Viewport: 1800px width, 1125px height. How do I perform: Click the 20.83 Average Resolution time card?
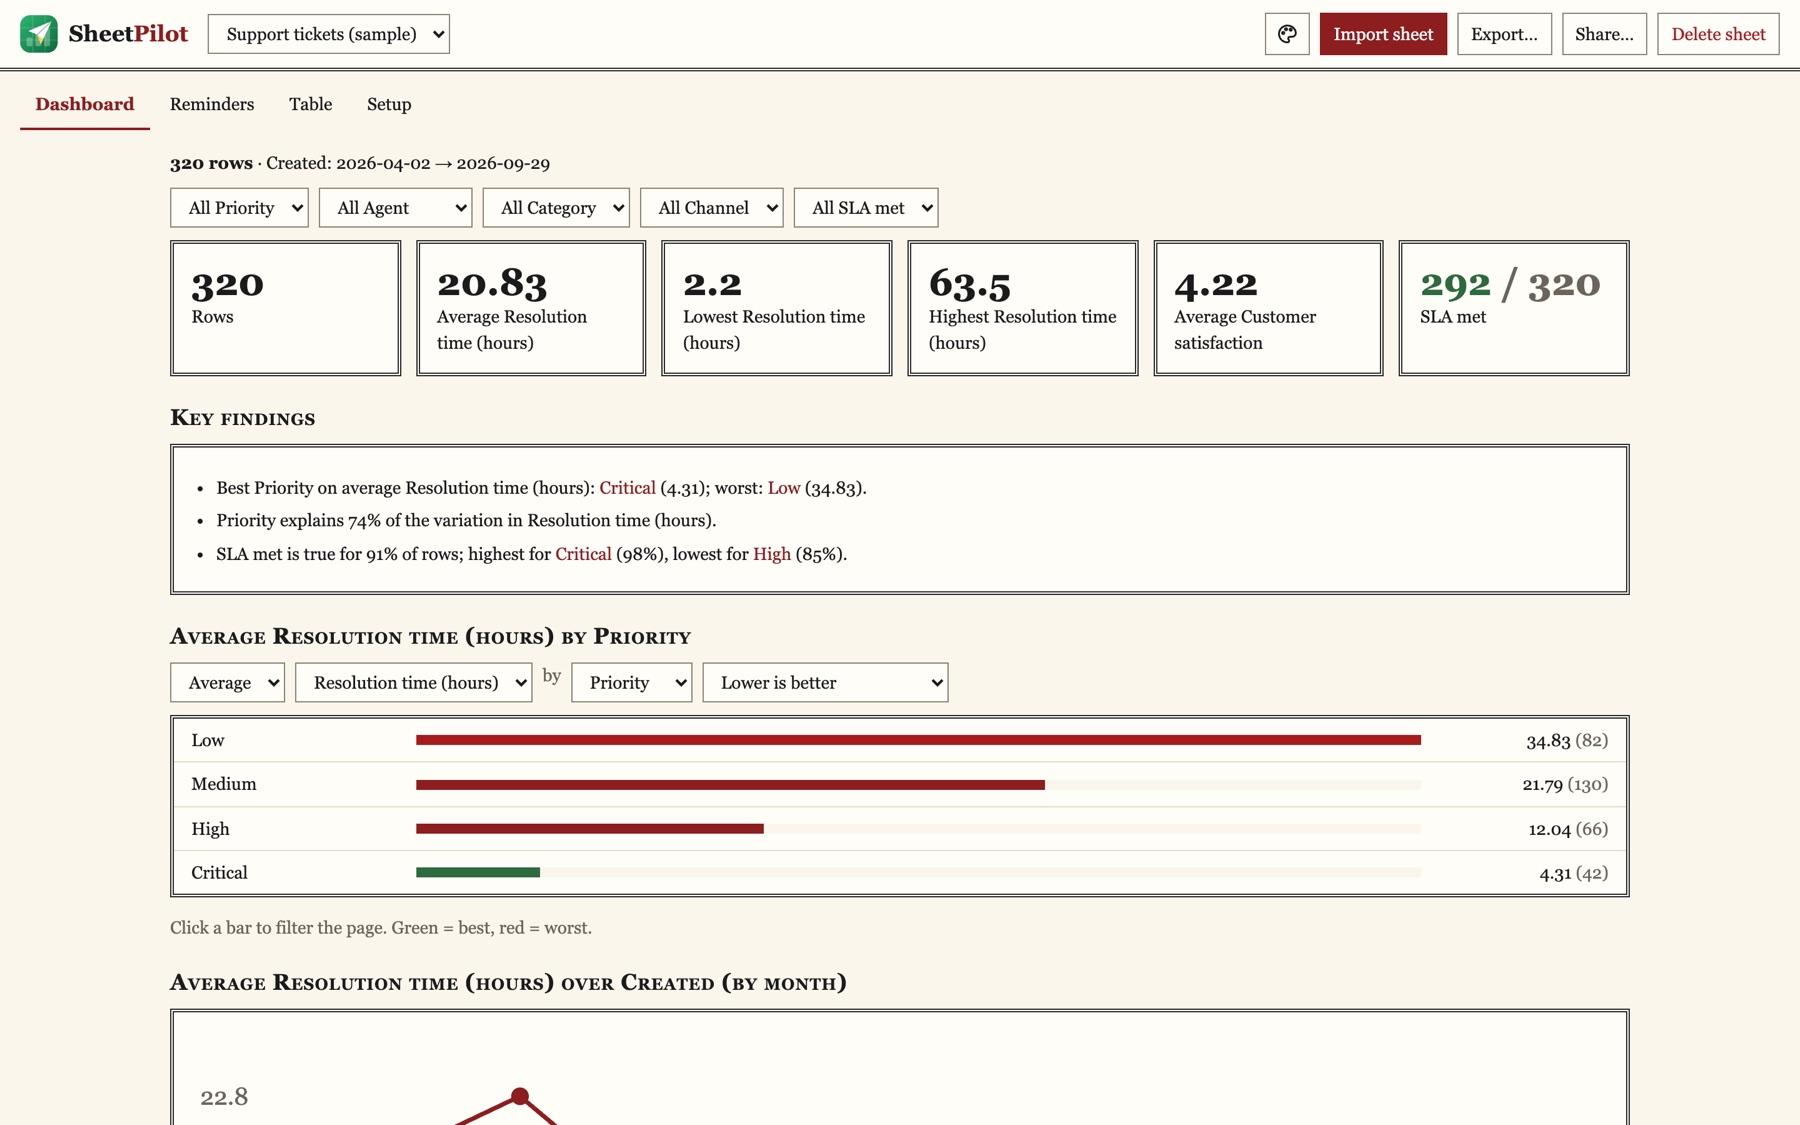(531, 308)
